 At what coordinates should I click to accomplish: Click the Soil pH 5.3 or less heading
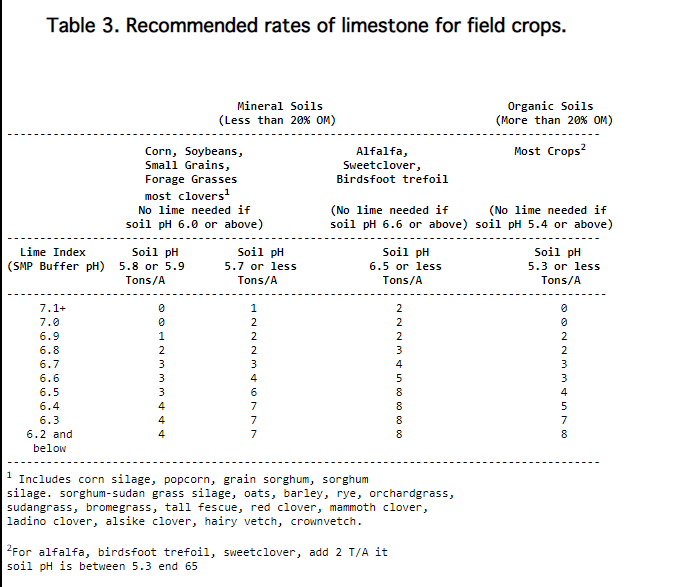564,266
